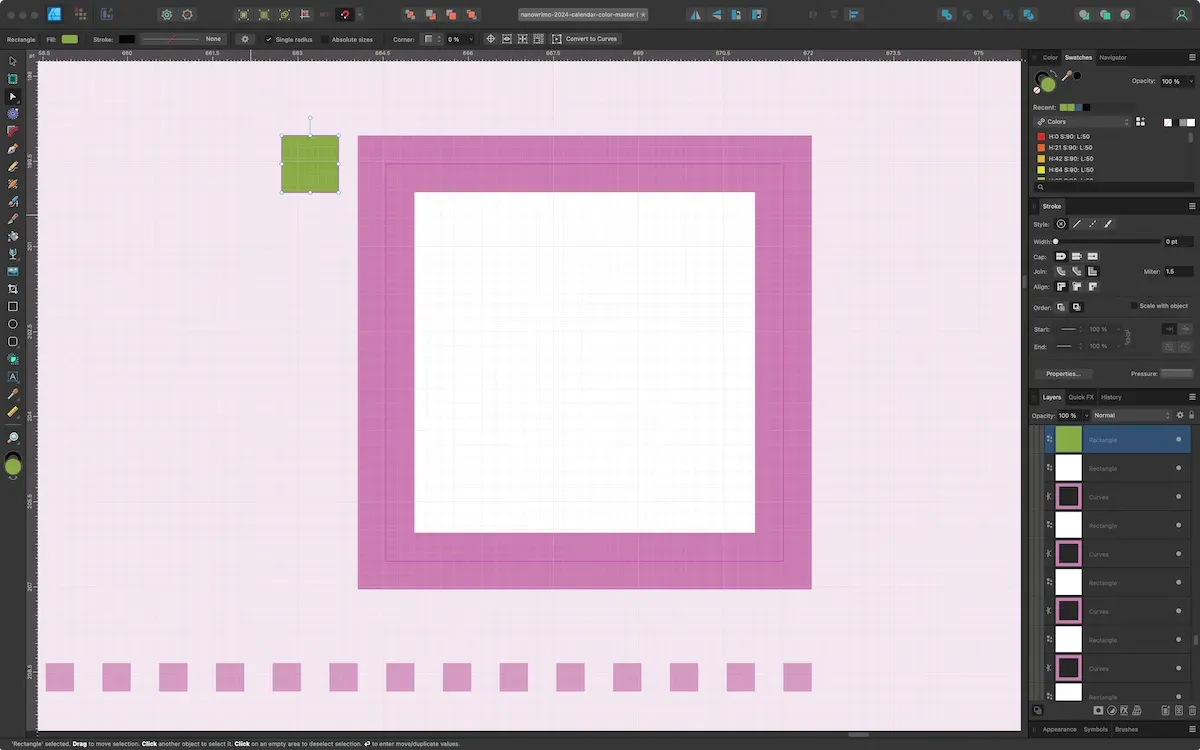Click the eyedropper color picker icon
This screenshot has width=1200, height=750.
point(1067,76)
